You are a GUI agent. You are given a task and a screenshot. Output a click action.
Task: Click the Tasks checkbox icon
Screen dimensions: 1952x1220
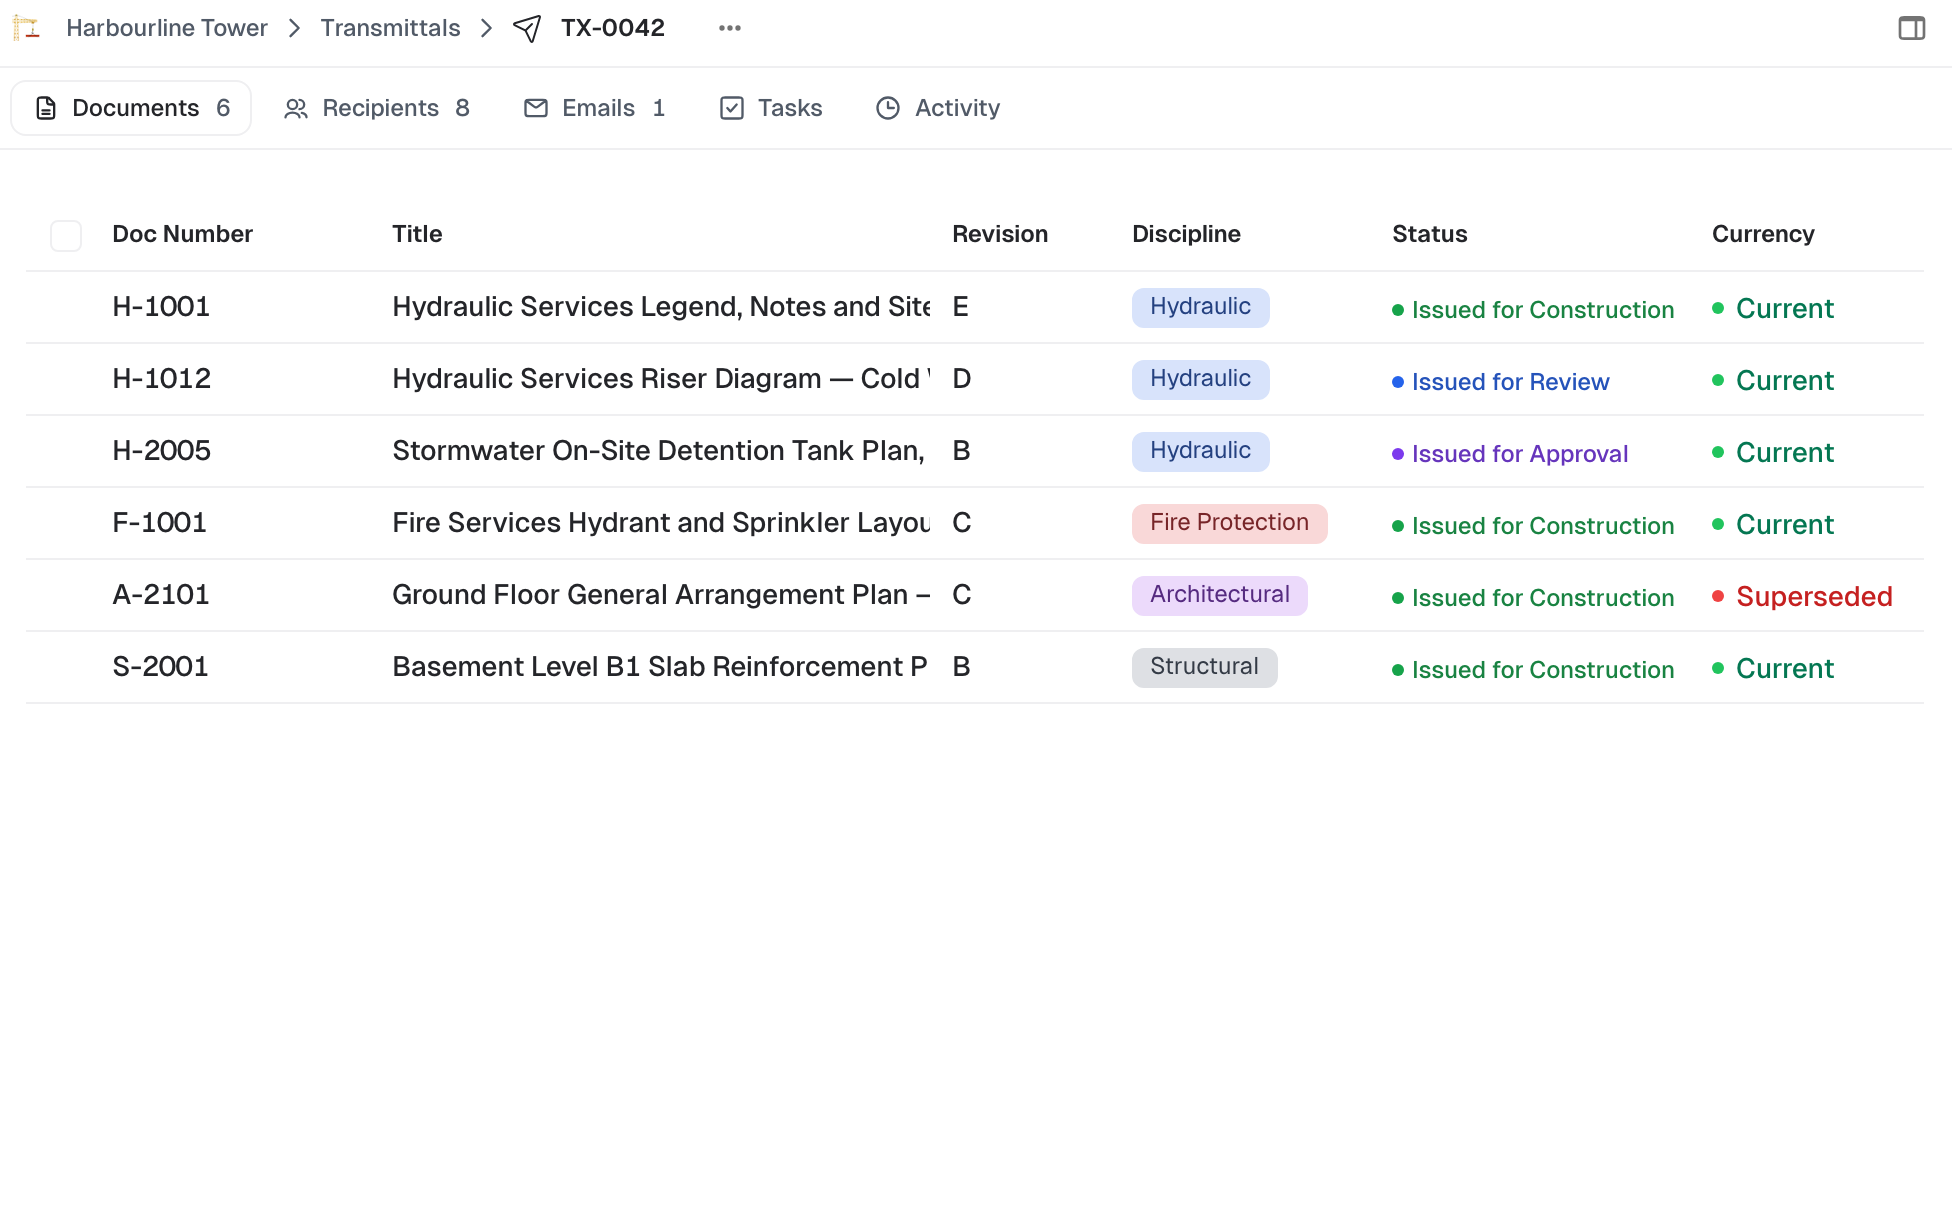click(732, 108)
